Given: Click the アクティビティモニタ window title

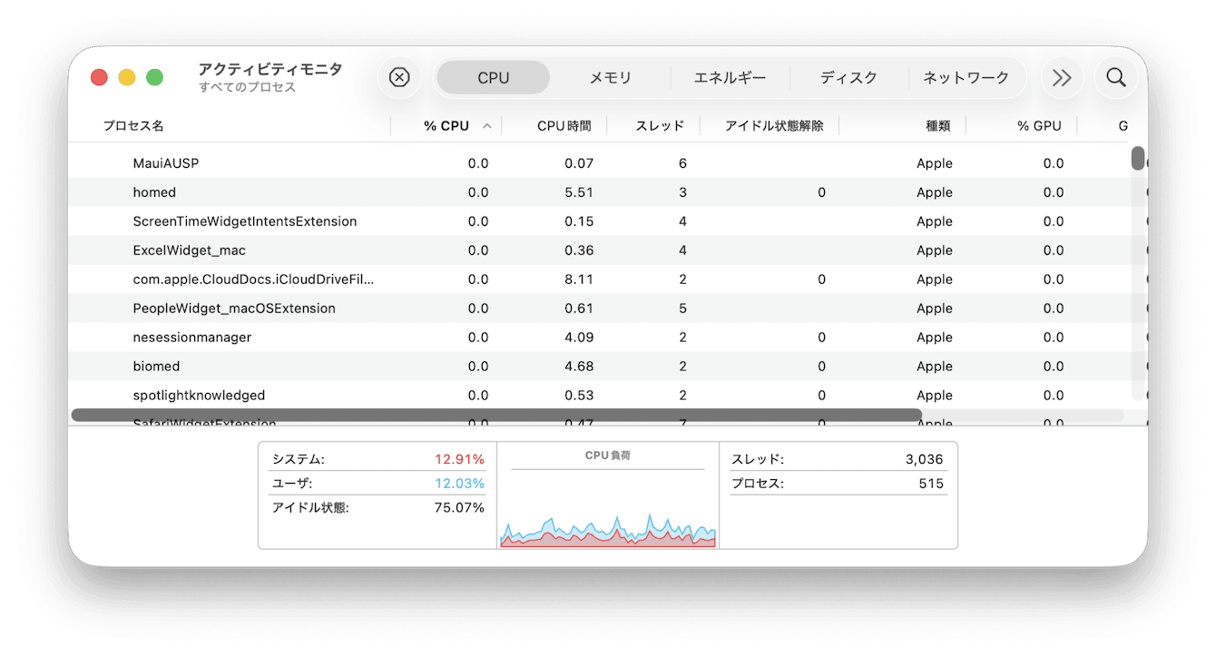Looking at the screenshot, I should [270, 69].
